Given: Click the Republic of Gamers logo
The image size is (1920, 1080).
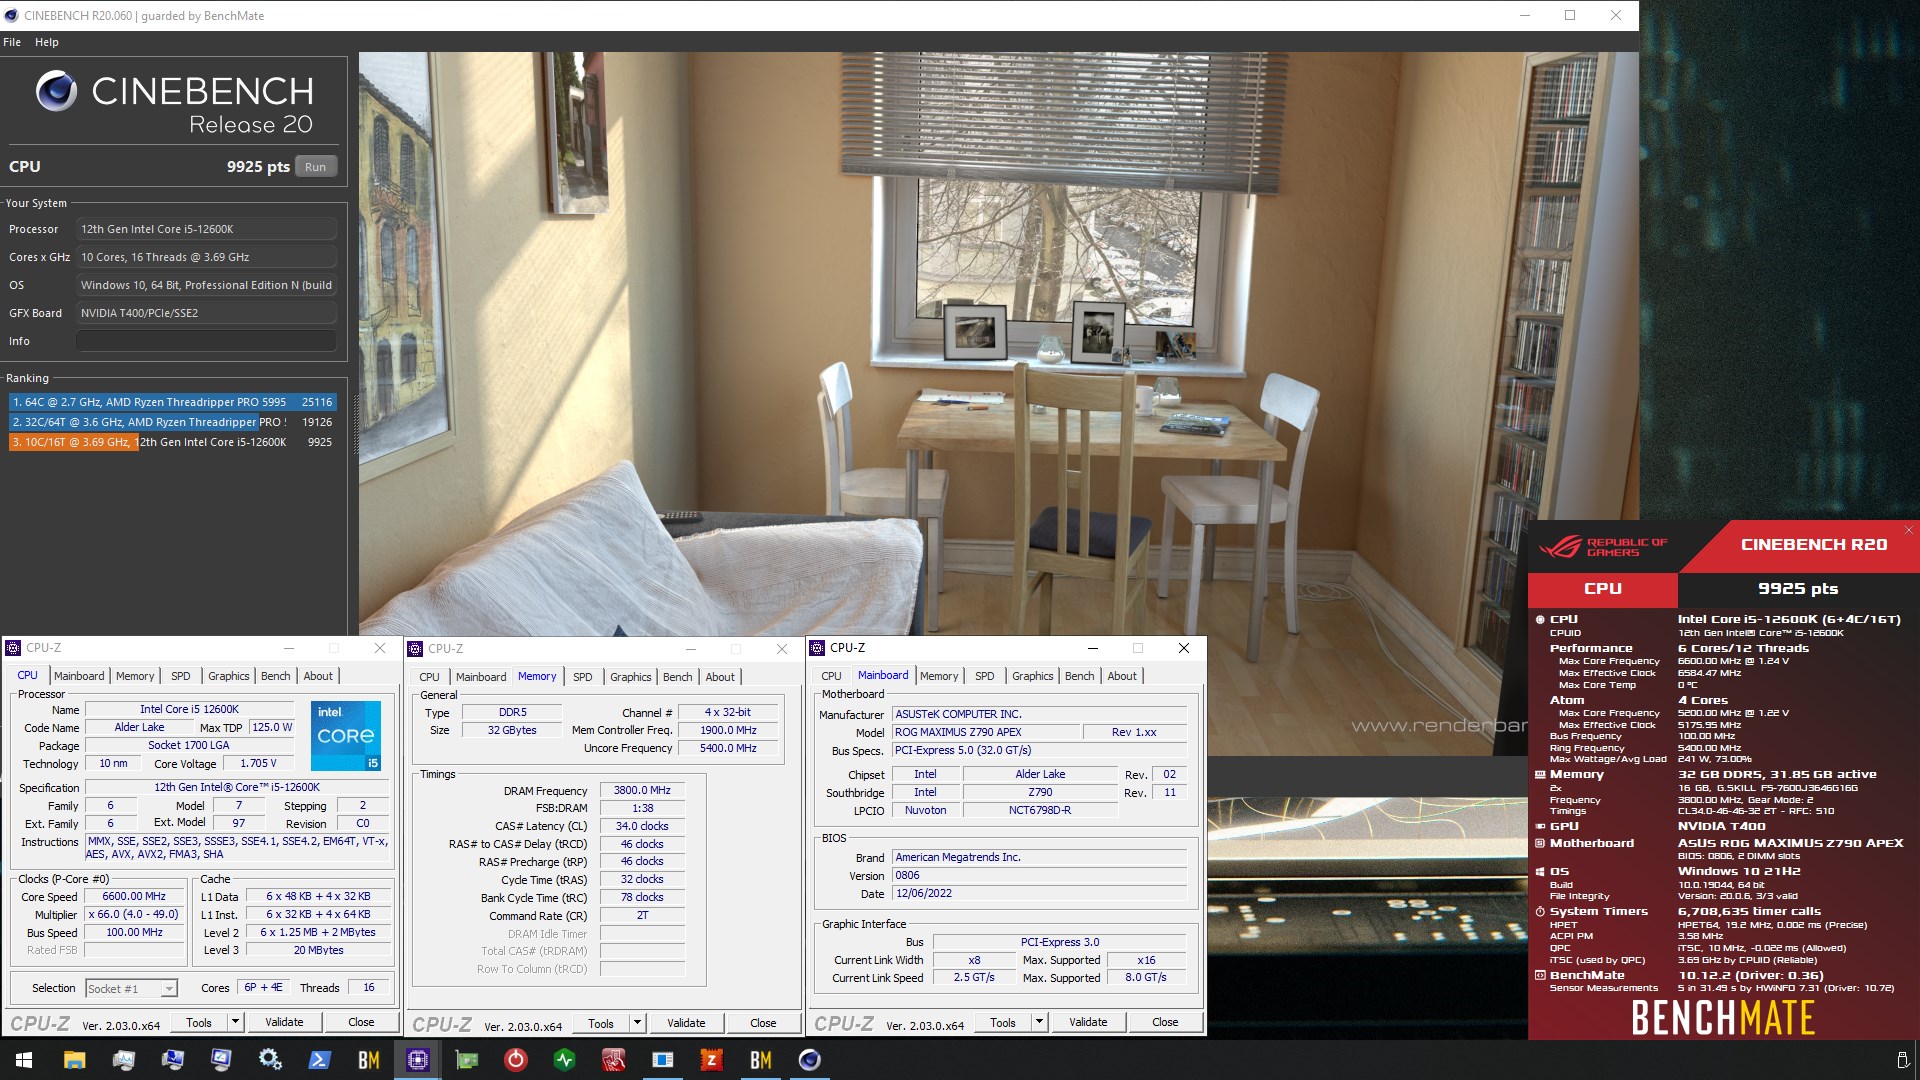Looking at the screenshot, I should coord(1603,547).
